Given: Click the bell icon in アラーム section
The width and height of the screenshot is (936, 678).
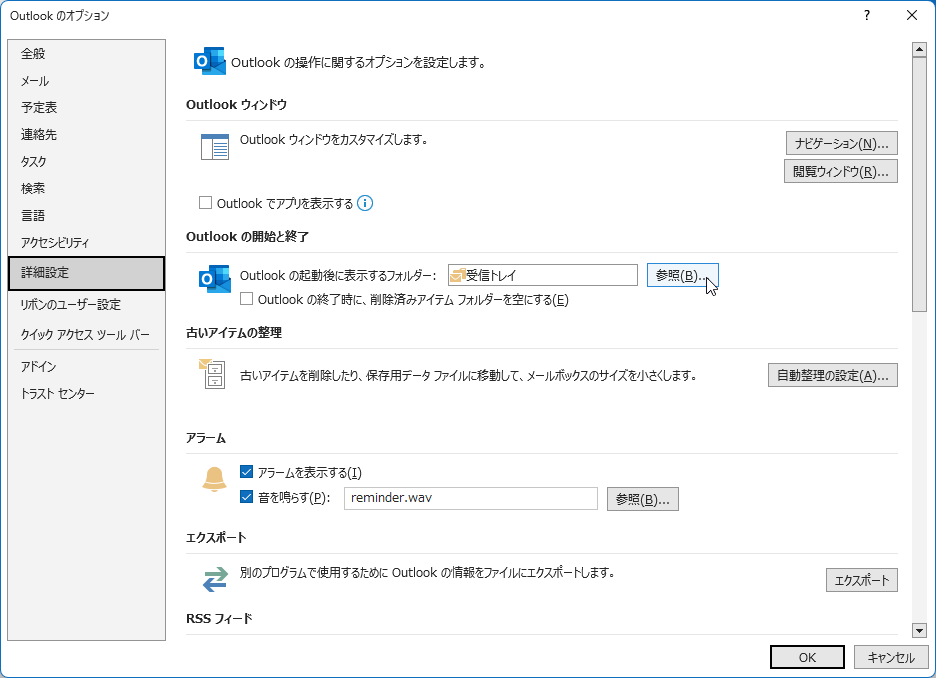Looking at the screenshot, I should (214, 479).
